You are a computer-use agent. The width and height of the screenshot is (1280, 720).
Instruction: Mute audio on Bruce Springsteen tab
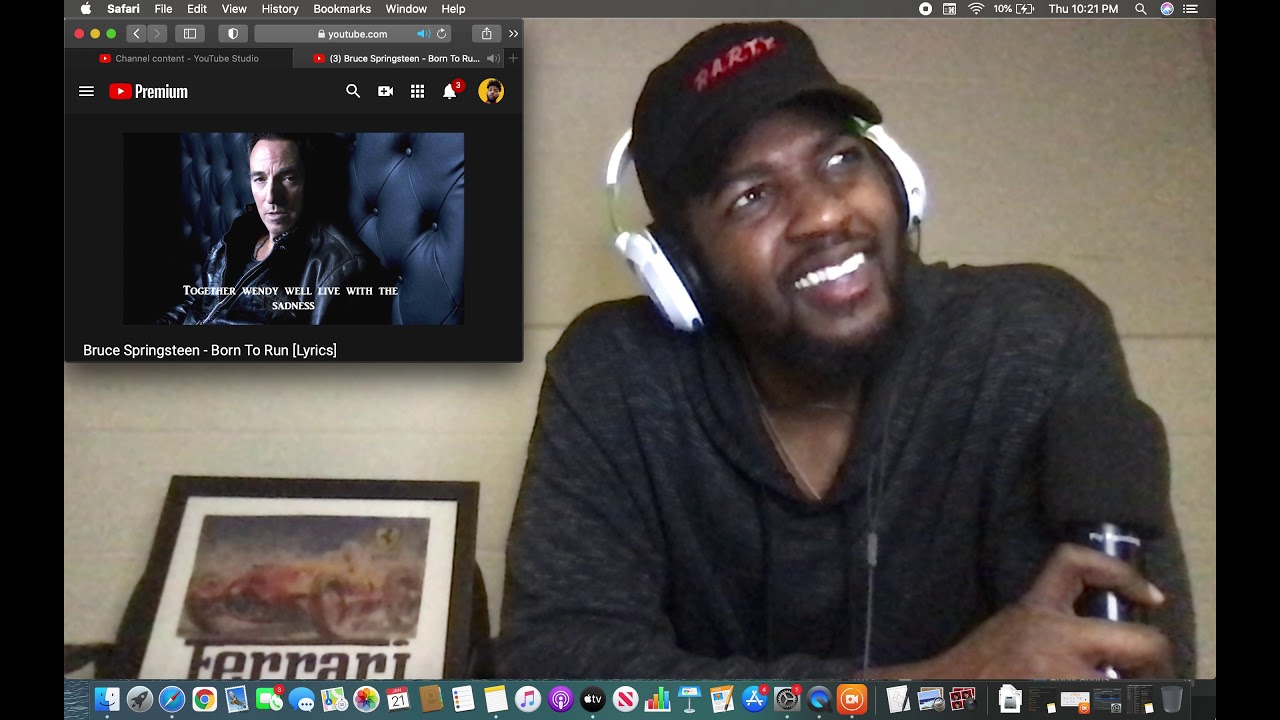[x=492, y=58]
